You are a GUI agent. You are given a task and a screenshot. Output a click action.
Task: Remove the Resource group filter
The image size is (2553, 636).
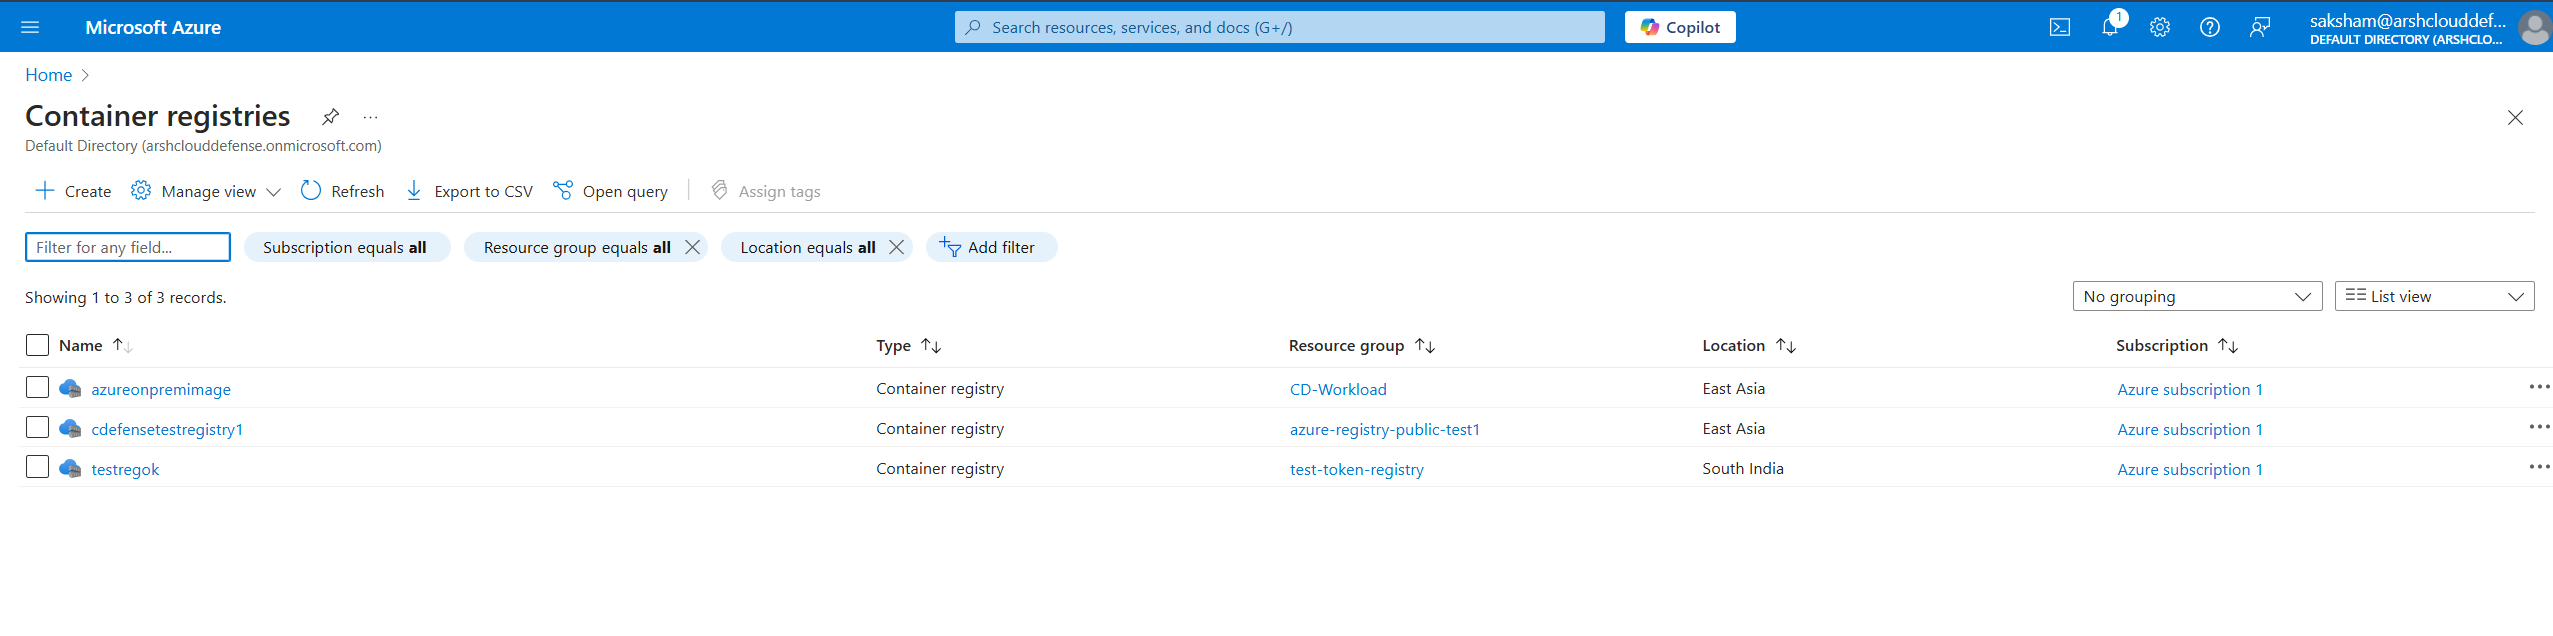[x=692, y=247]
